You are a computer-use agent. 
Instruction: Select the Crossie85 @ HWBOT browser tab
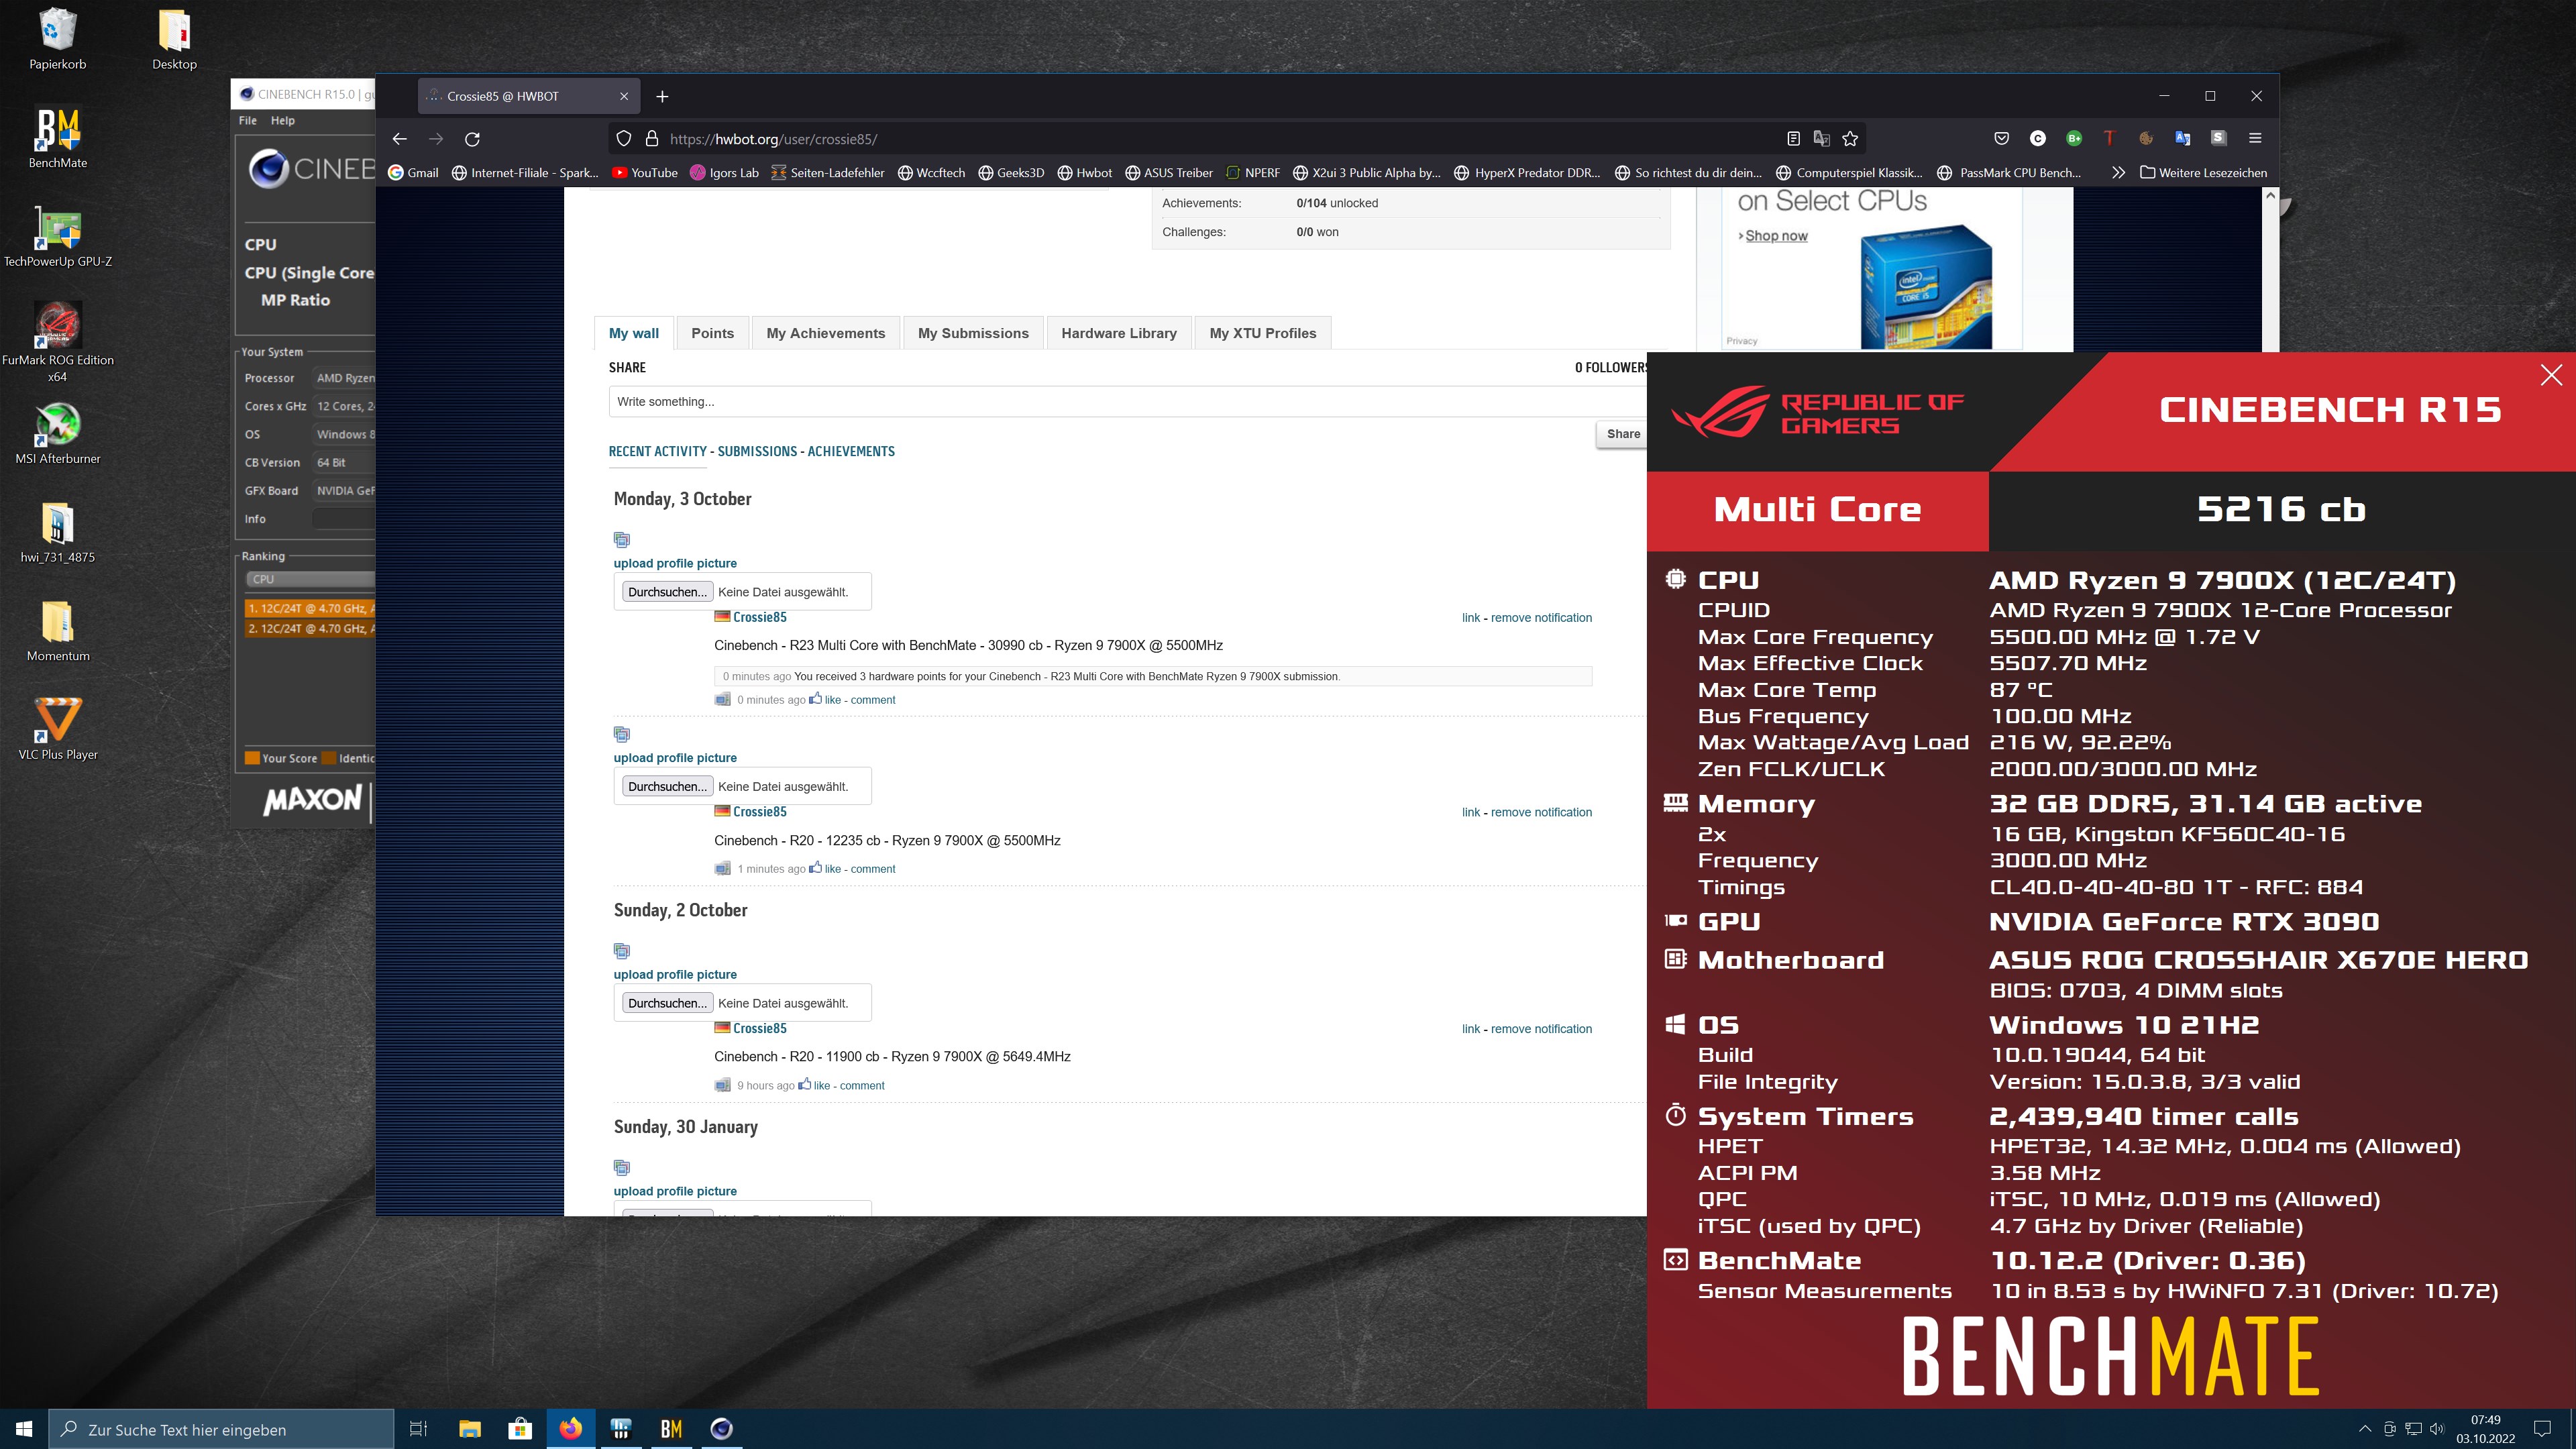pyautogui.click(x=528, y=96)
